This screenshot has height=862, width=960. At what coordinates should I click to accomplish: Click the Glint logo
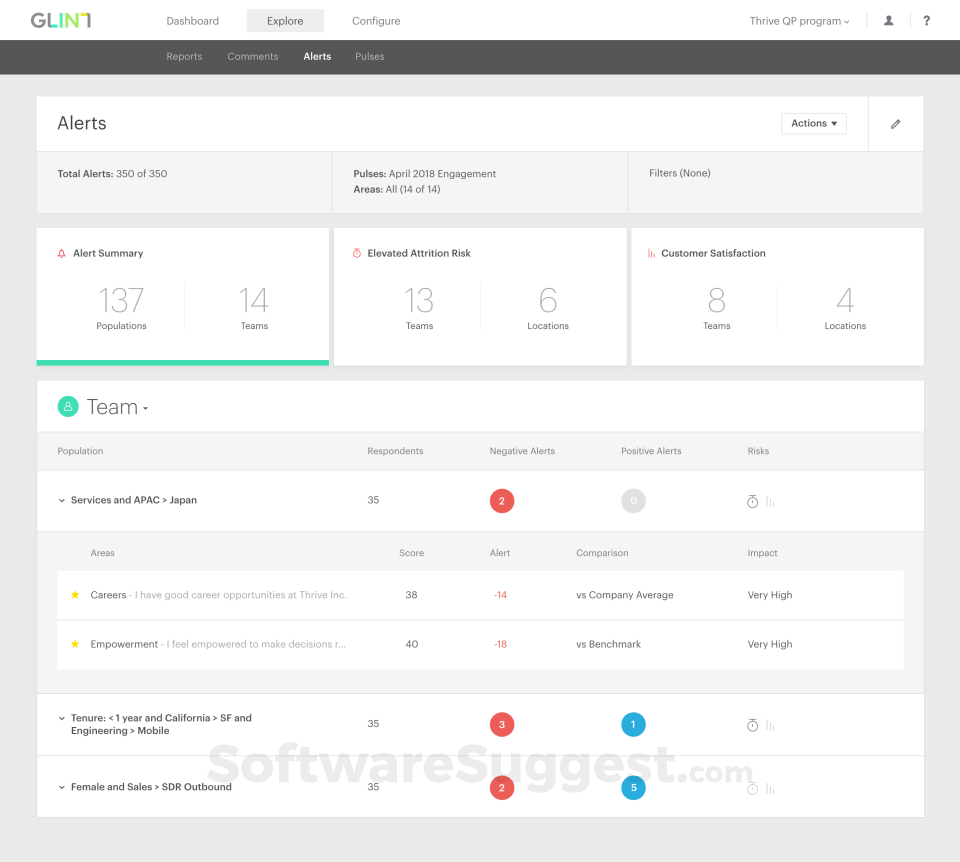click(x=60, y=20)
